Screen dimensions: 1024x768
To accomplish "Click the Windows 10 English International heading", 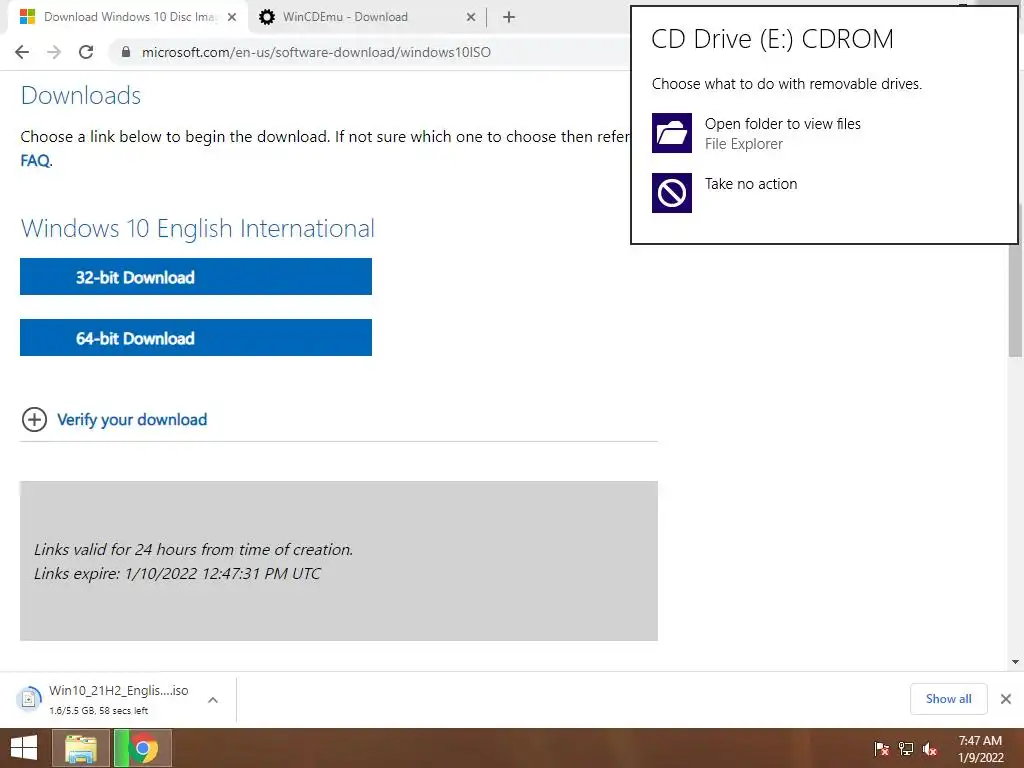I will click(x=197, y=229).
